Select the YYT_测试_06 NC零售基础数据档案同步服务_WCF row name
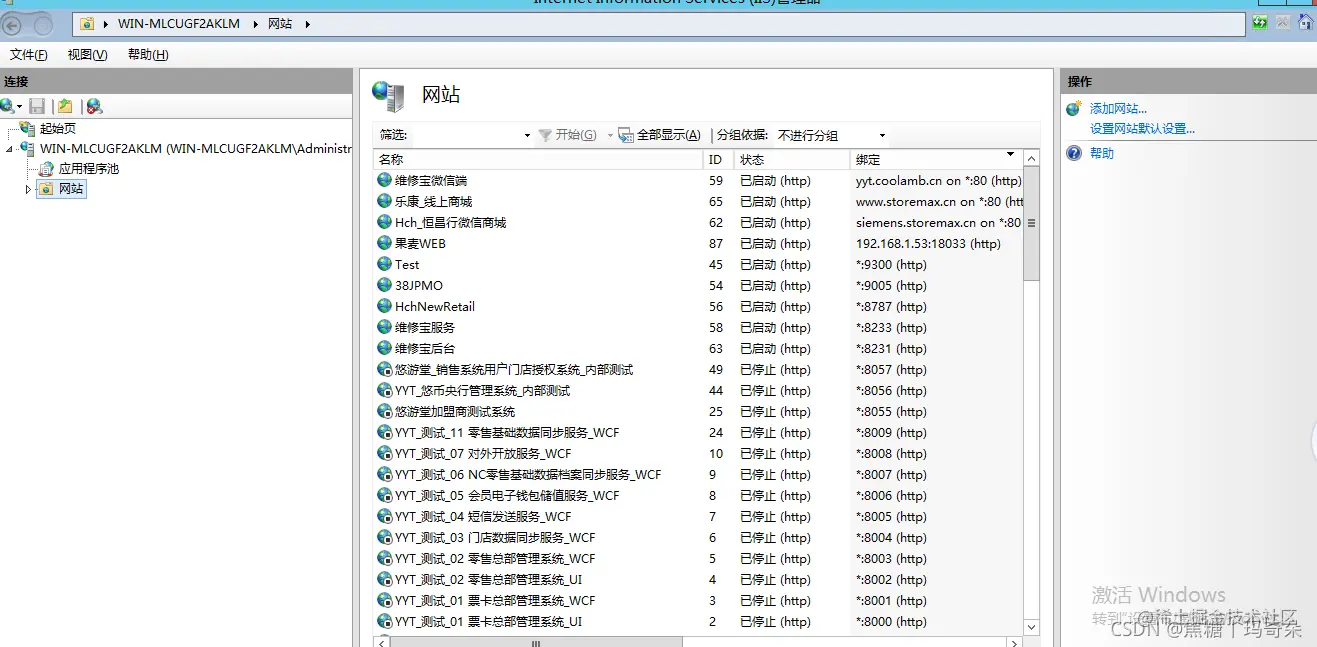The width and height of the screenshot is (1317, 647). tap(528, 474)
